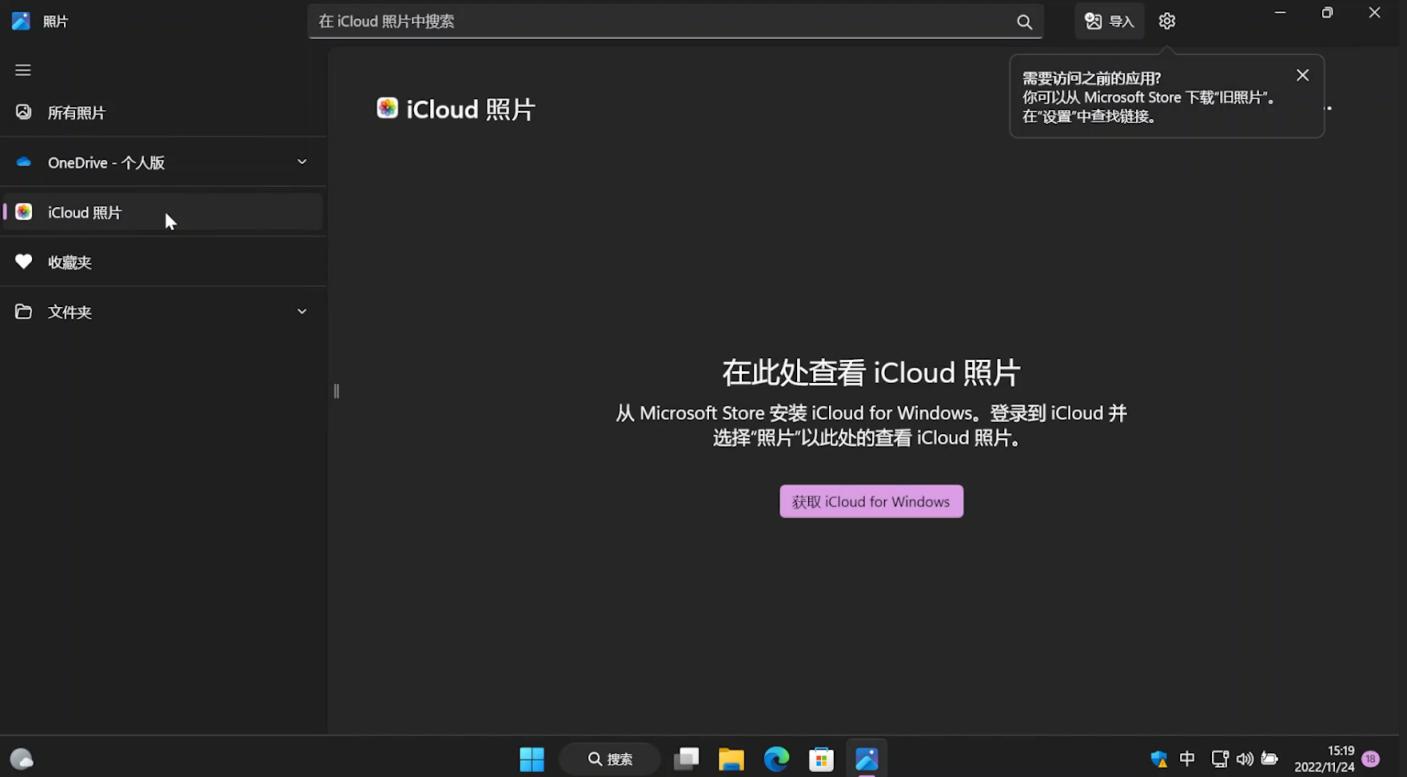Screen dimensions: 1407x777
Task: Open 收藏夹 via the heart icon
Action: [x=23, y=261]
